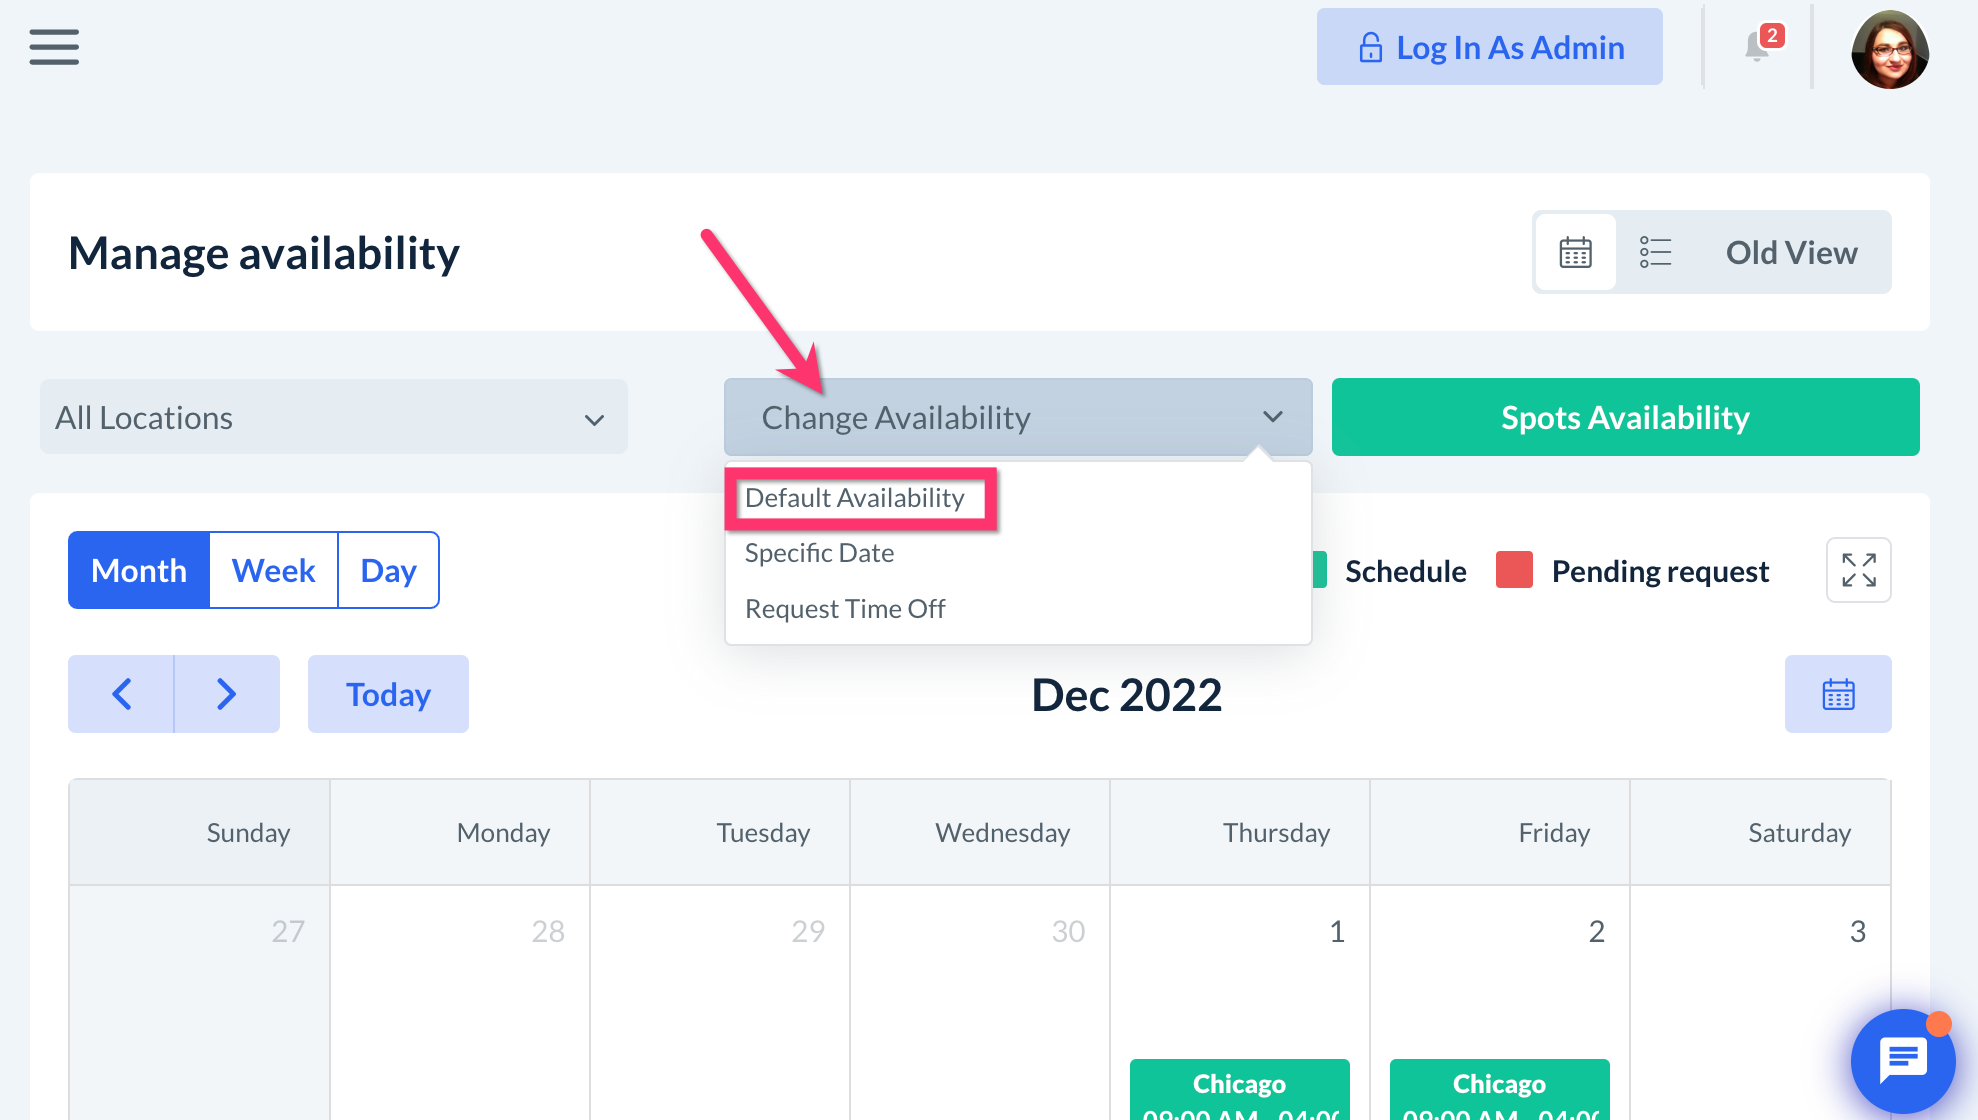
Task: Click the Spots Availability button
Action: pos(1625,417)
